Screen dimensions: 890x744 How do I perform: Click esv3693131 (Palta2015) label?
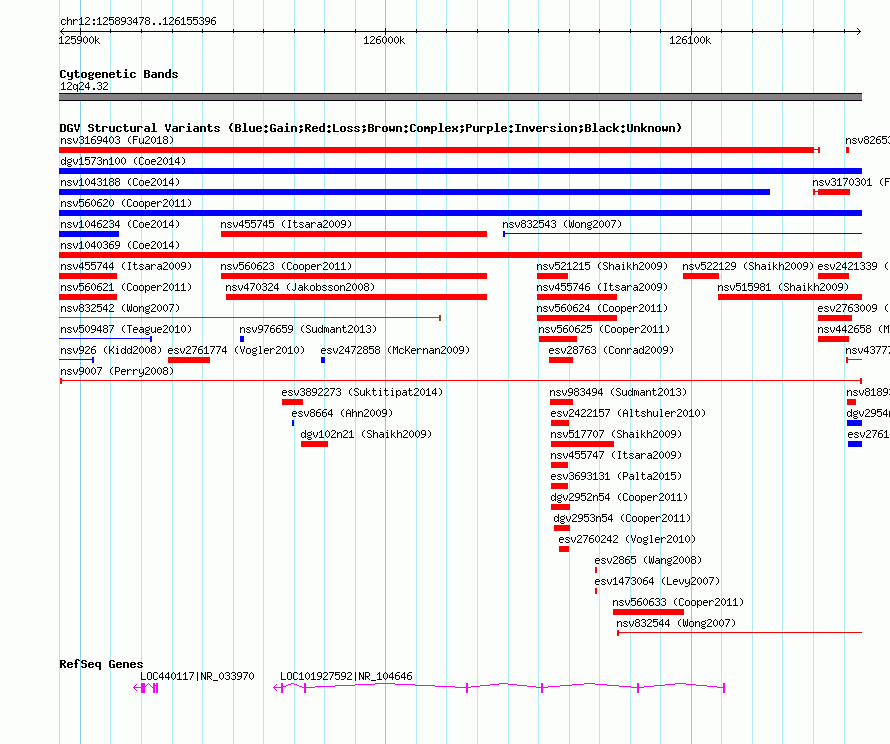point(616,476)
